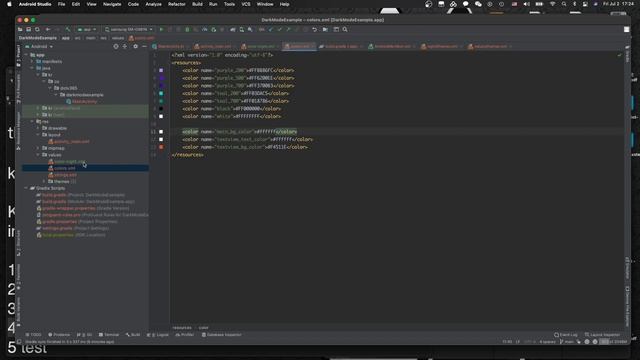The height and width of the screenshot is (360, 640).
Task: Open the Samsung device selector dropdown
Action: [x=129, y=29]
